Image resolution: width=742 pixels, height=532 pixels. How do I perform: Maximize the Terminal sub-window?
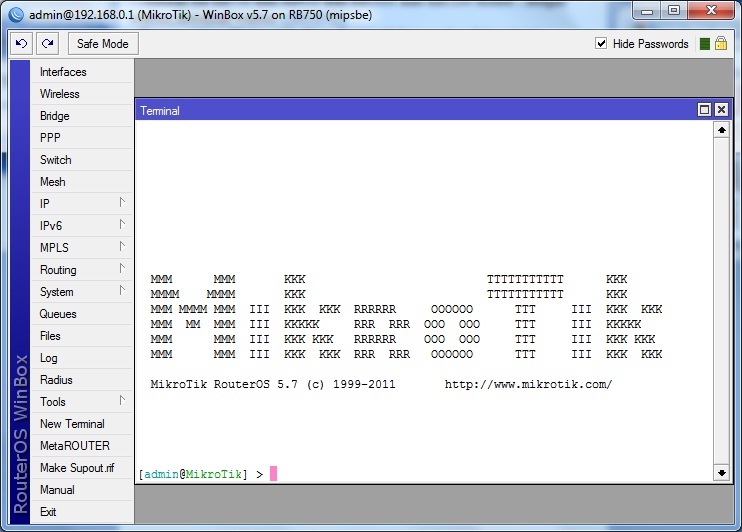[x=704, y=110]
